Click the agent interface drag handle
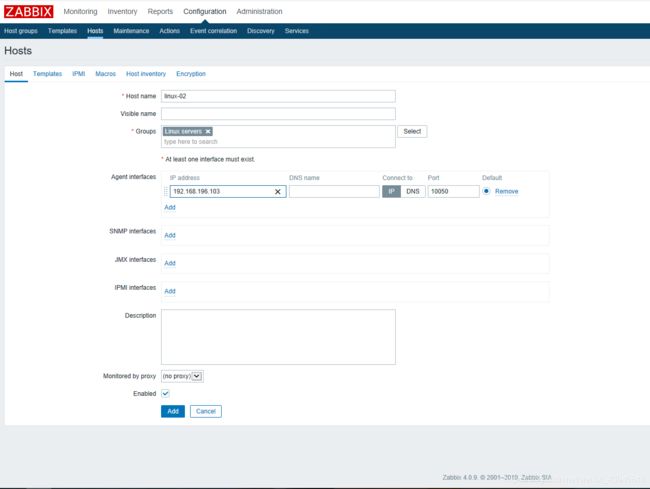 tap(166, 191)
